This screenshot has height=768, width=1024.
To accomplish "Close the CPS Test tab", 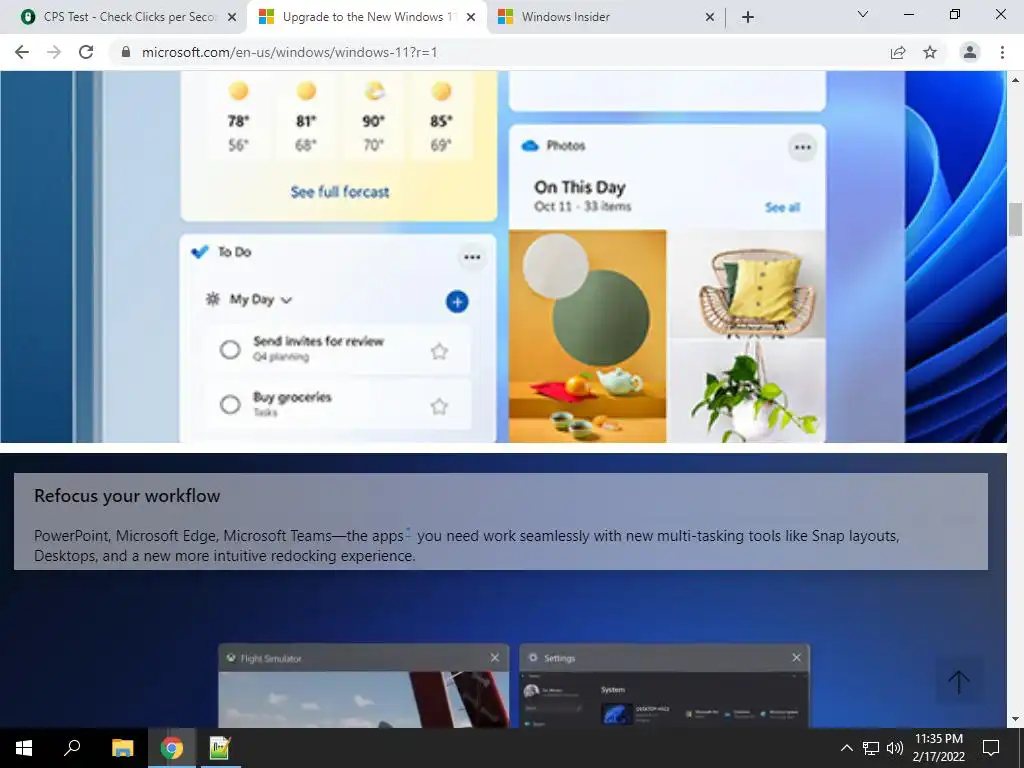I will [x=232, y=17].
